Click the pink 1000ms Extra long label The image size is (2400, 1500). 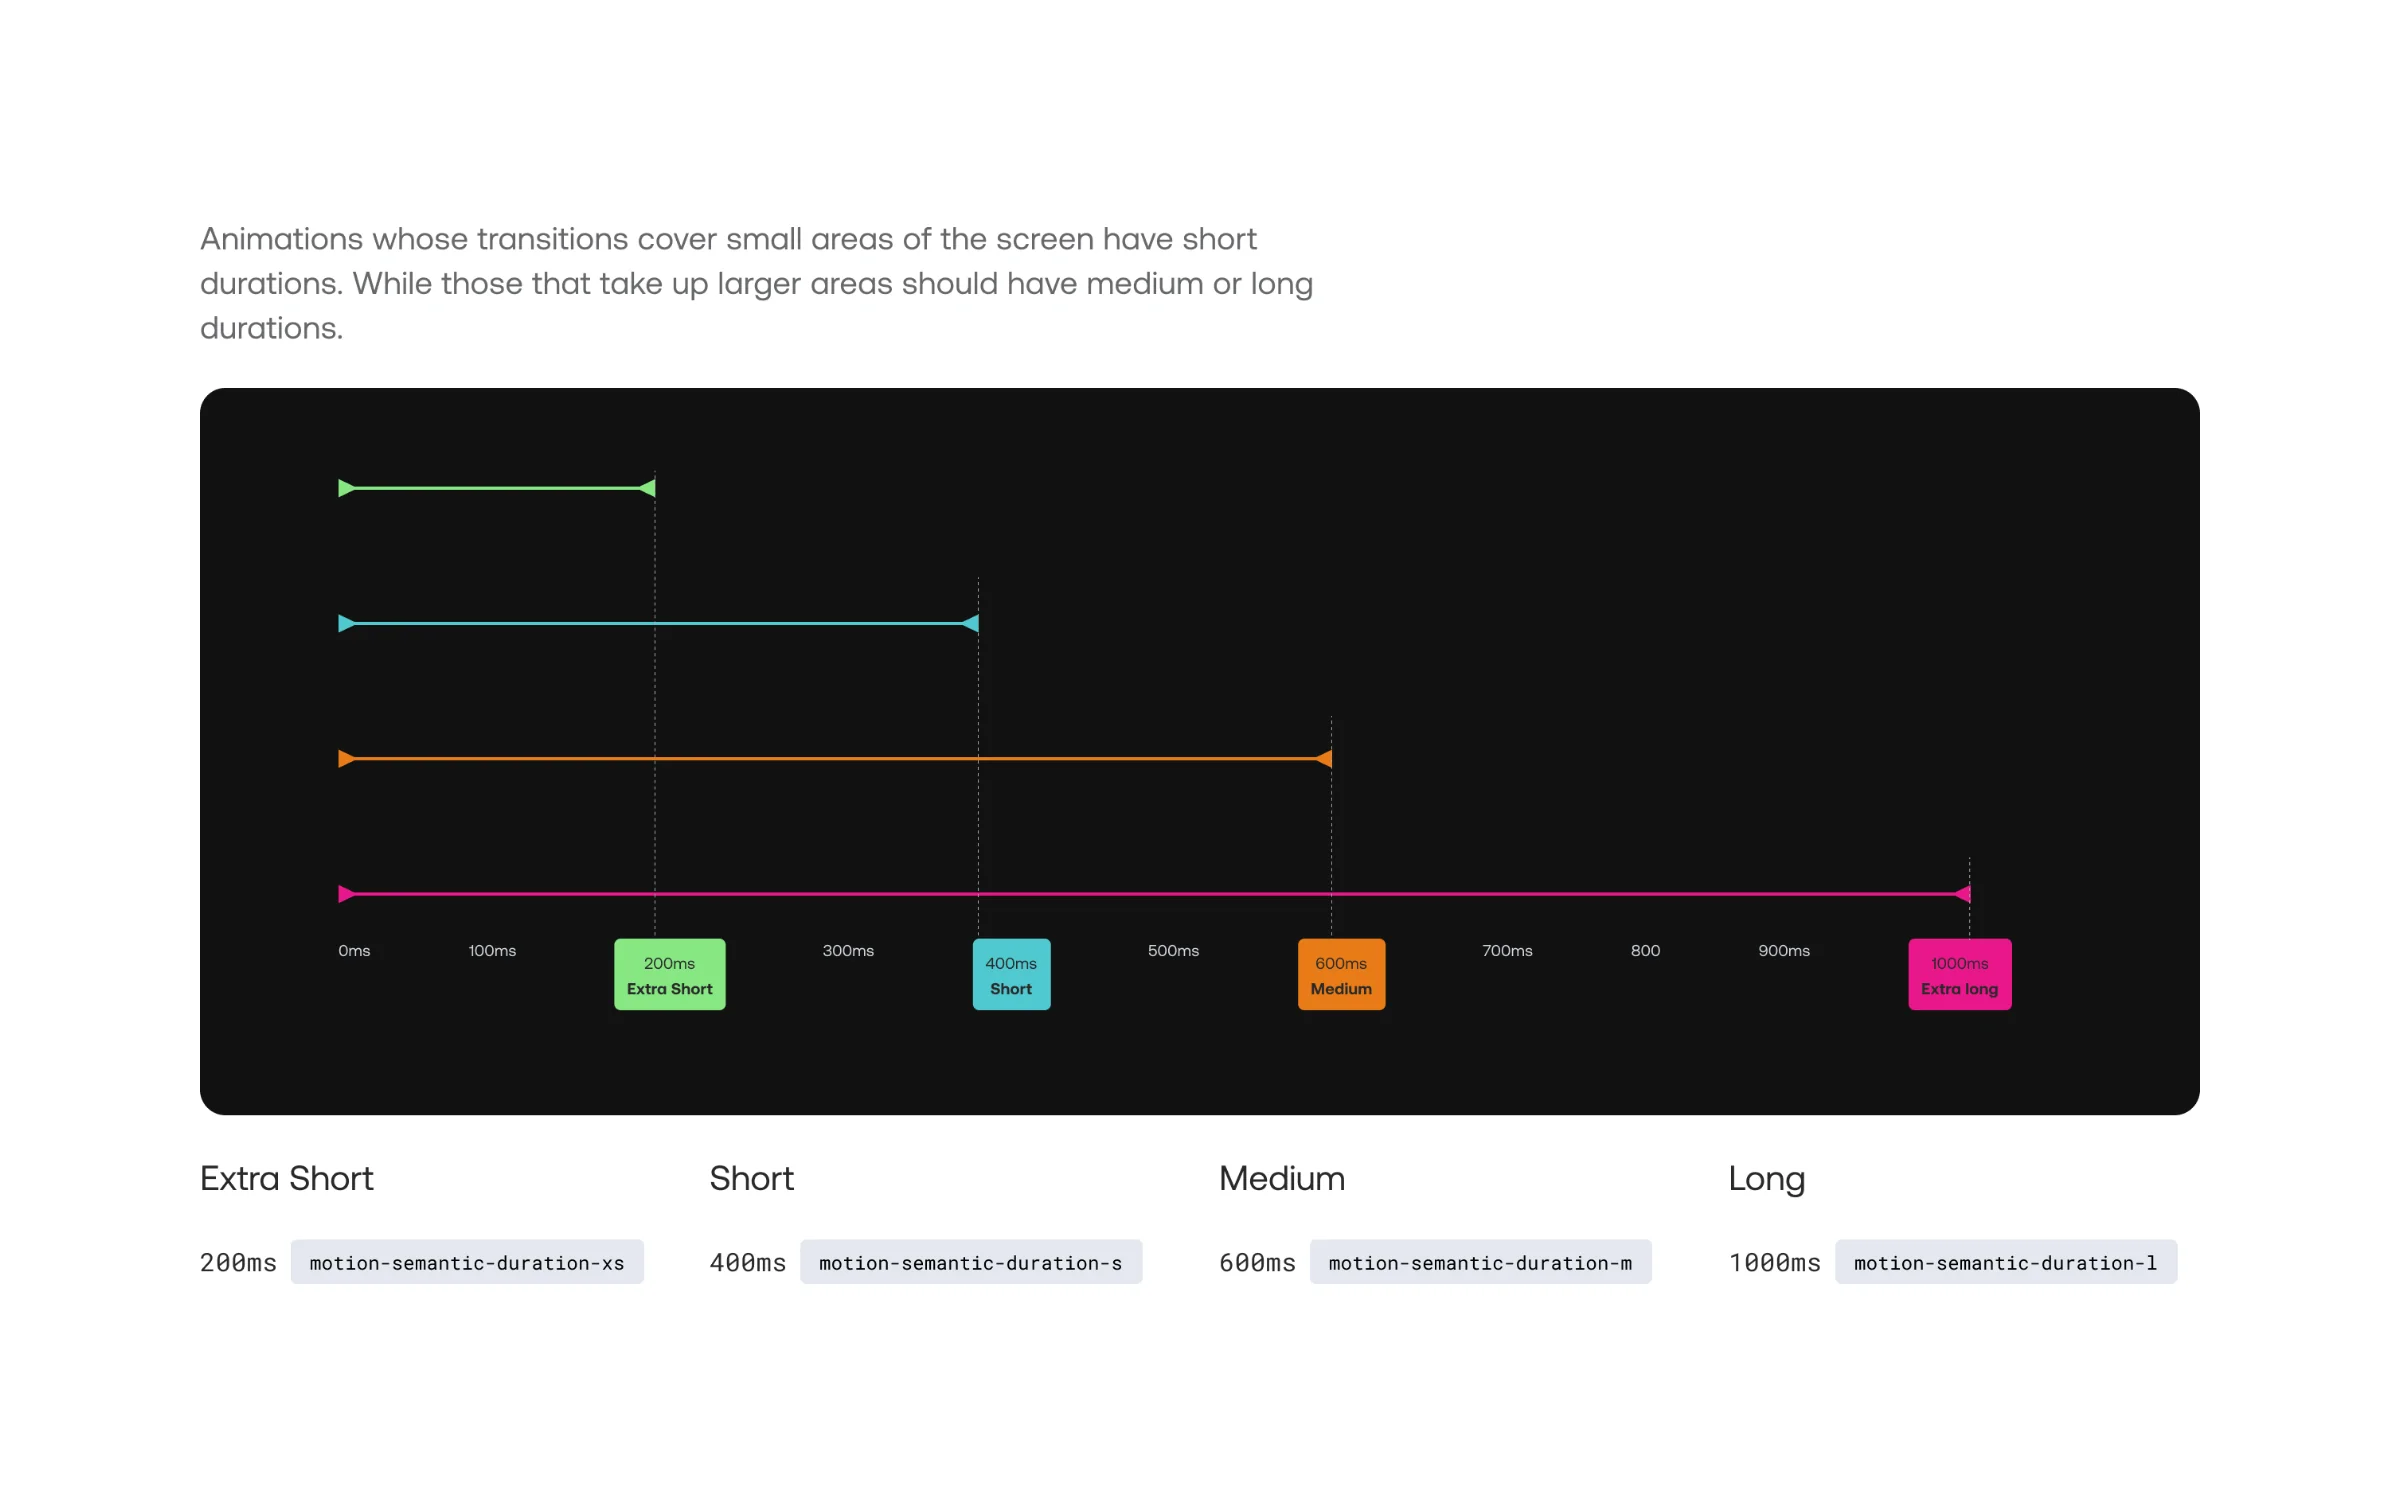point(1959,974)
